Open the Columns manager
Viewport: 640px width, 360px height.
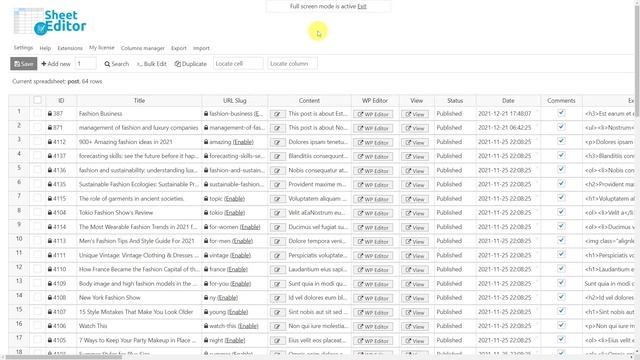[142, 48]
